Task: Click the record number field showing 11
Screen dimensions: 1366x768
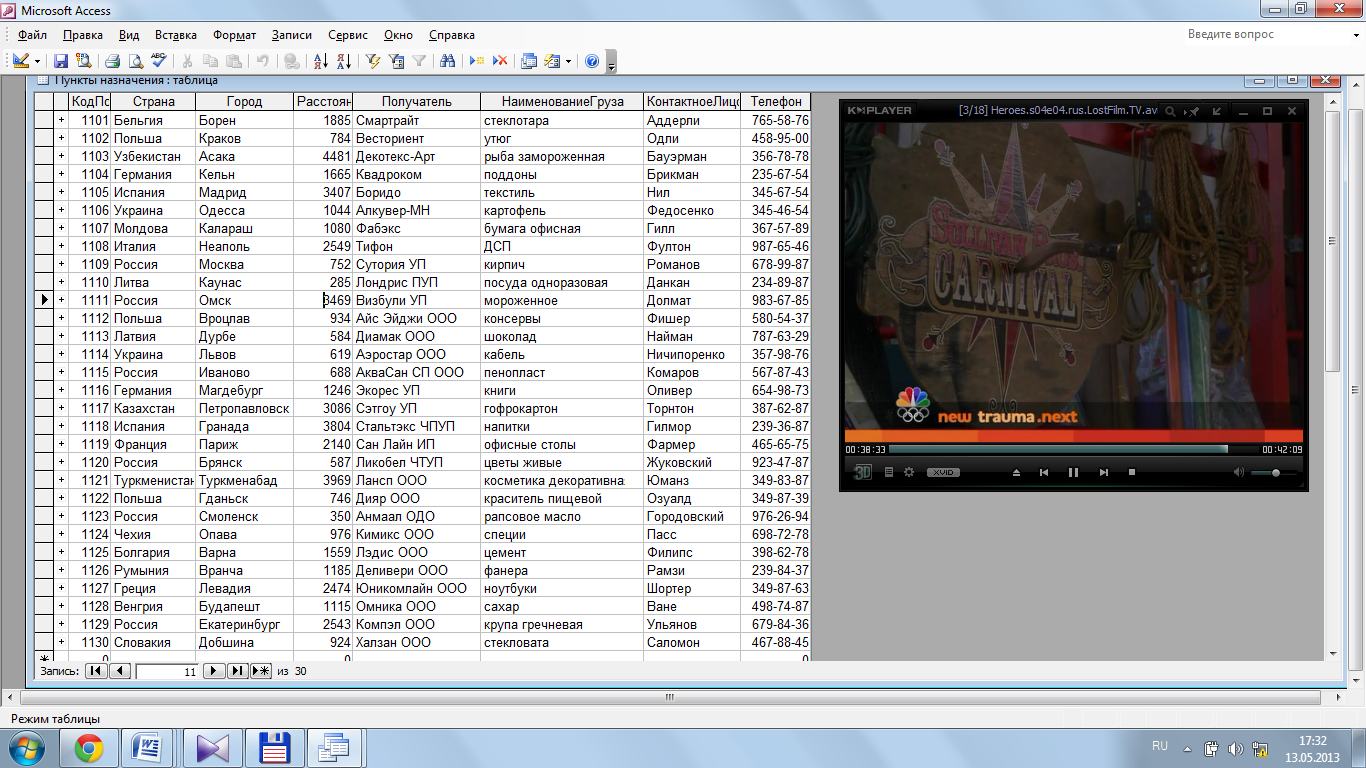Action: point(167,671)
